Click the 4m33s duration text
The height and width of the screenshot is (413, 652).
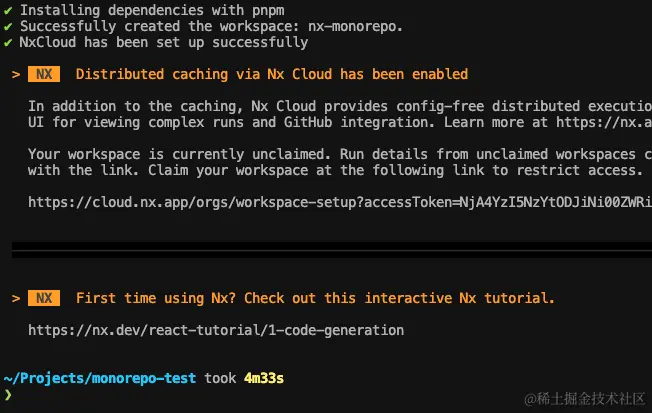264,378
